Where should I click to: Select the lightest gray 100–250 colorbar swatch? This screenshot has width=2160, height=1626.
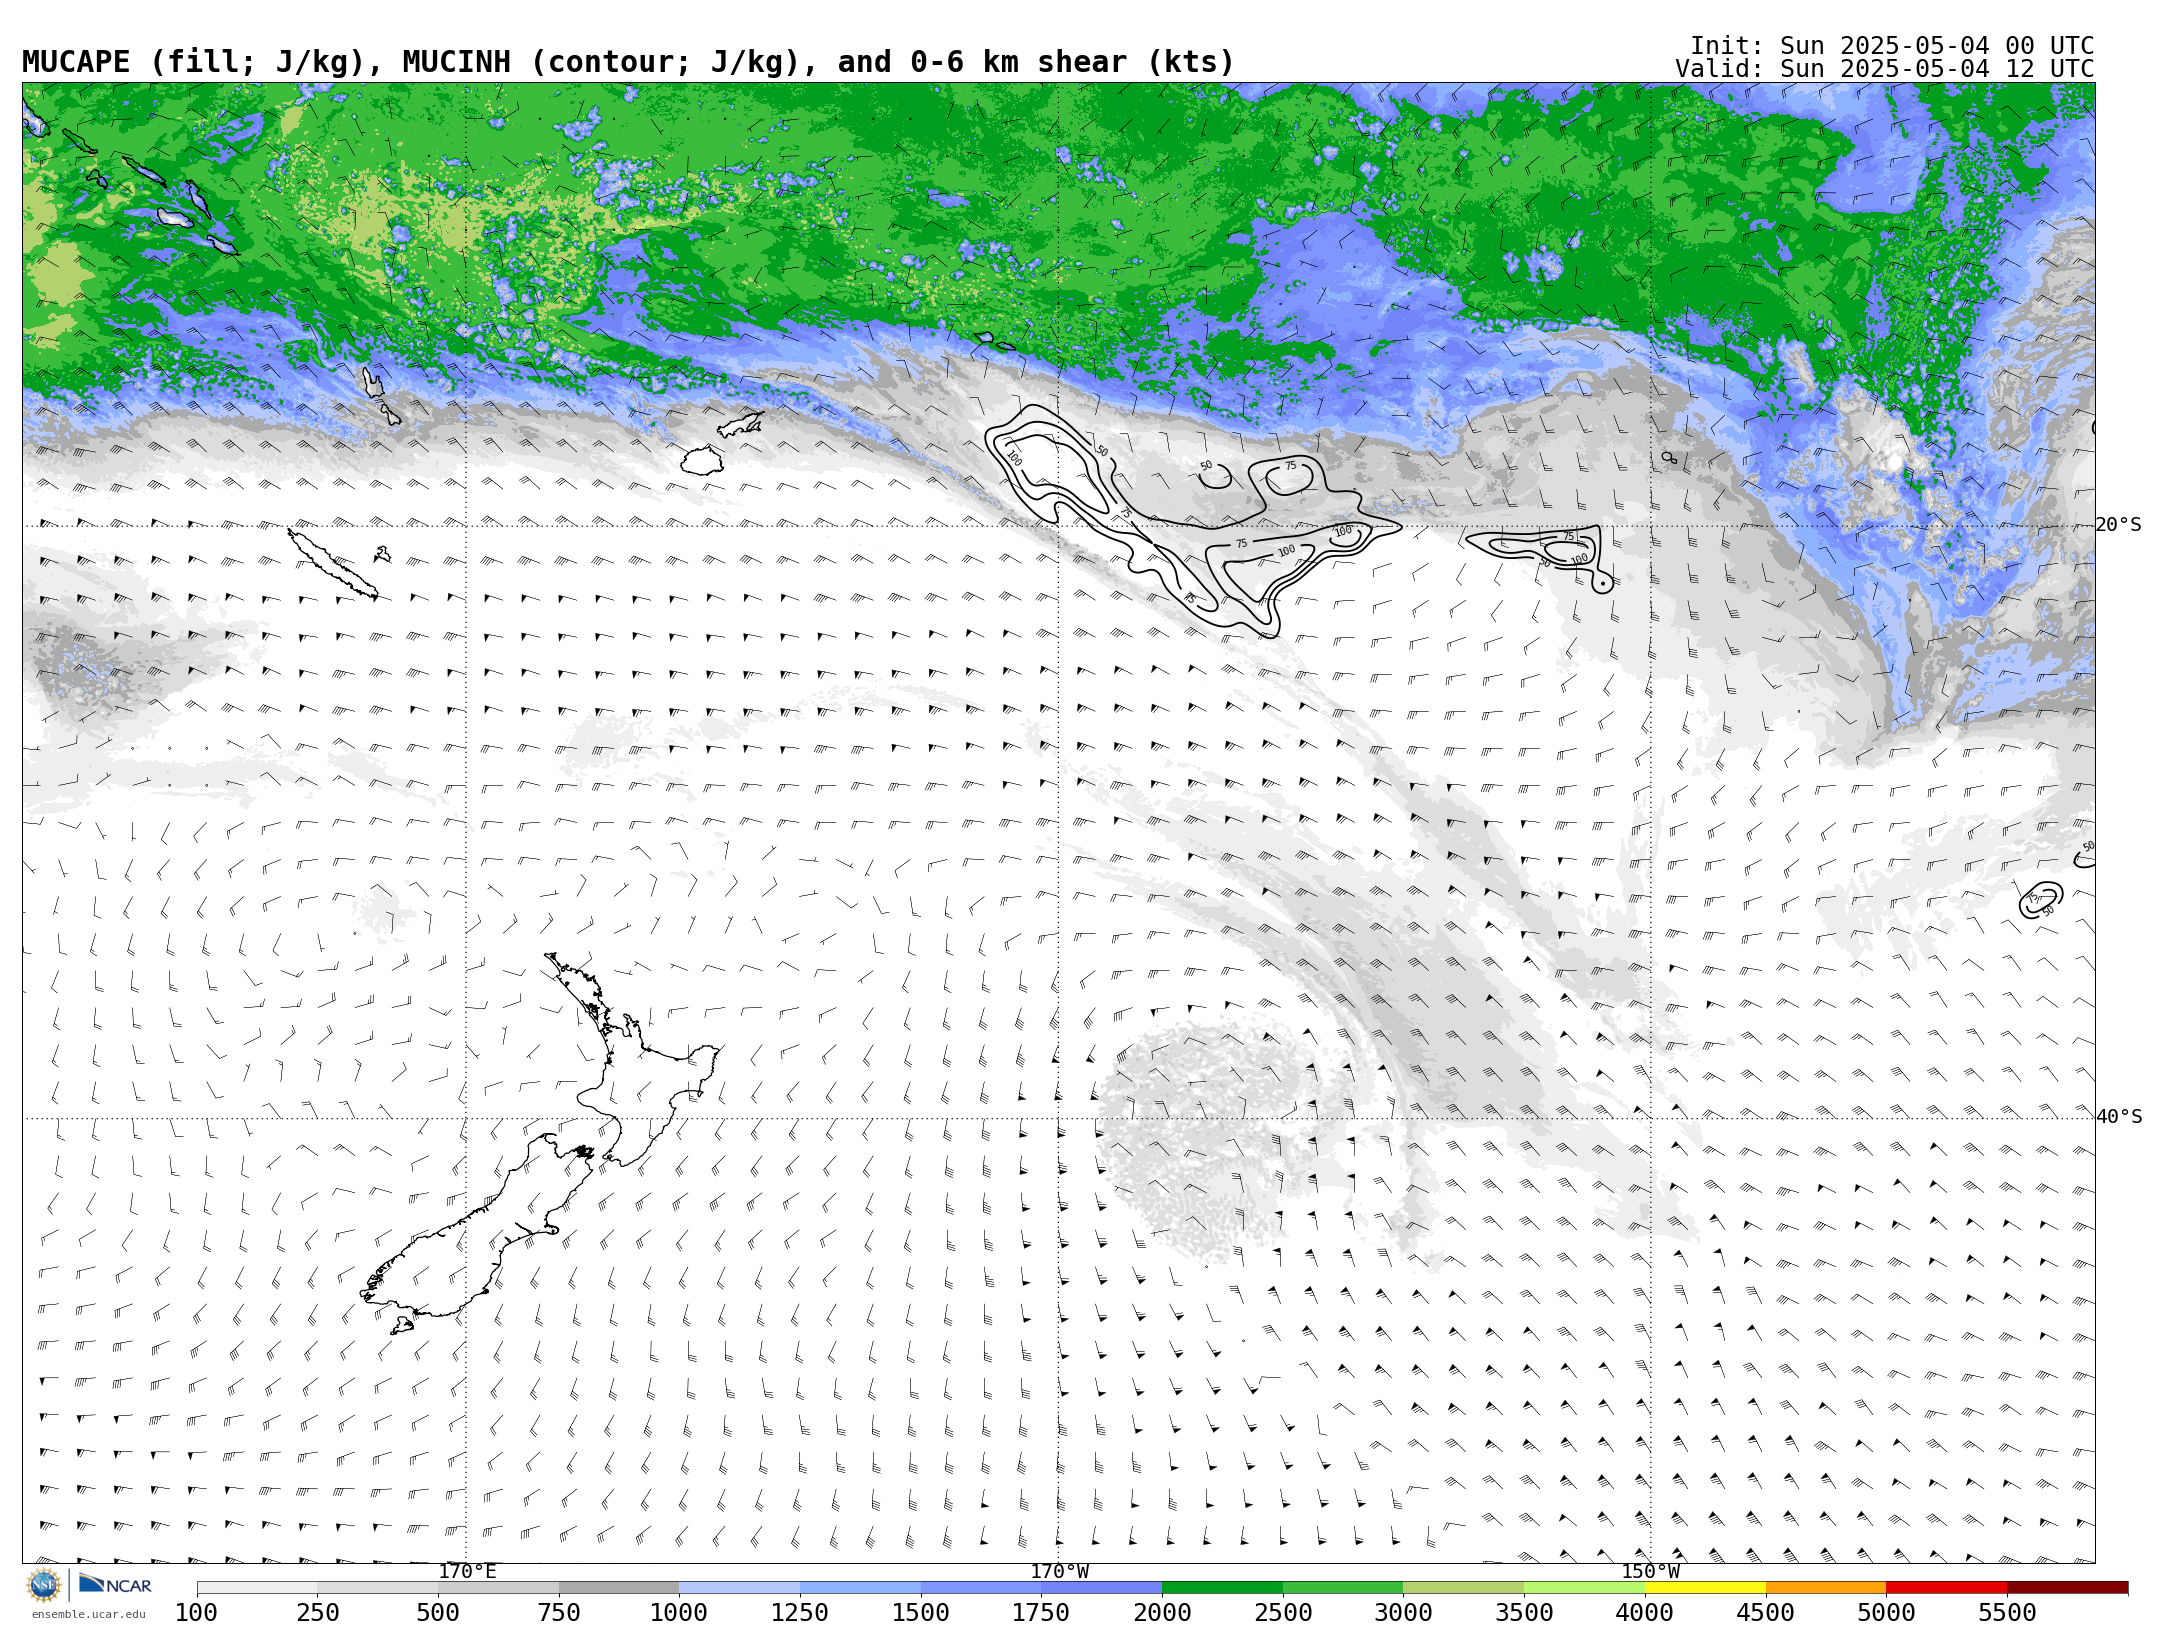(x=257, y=1588)
